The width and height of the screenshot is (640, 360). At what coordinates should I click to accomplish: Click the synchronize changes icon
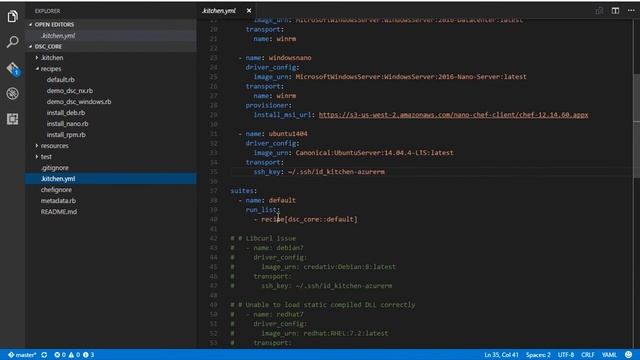click(x=44, y=355)
